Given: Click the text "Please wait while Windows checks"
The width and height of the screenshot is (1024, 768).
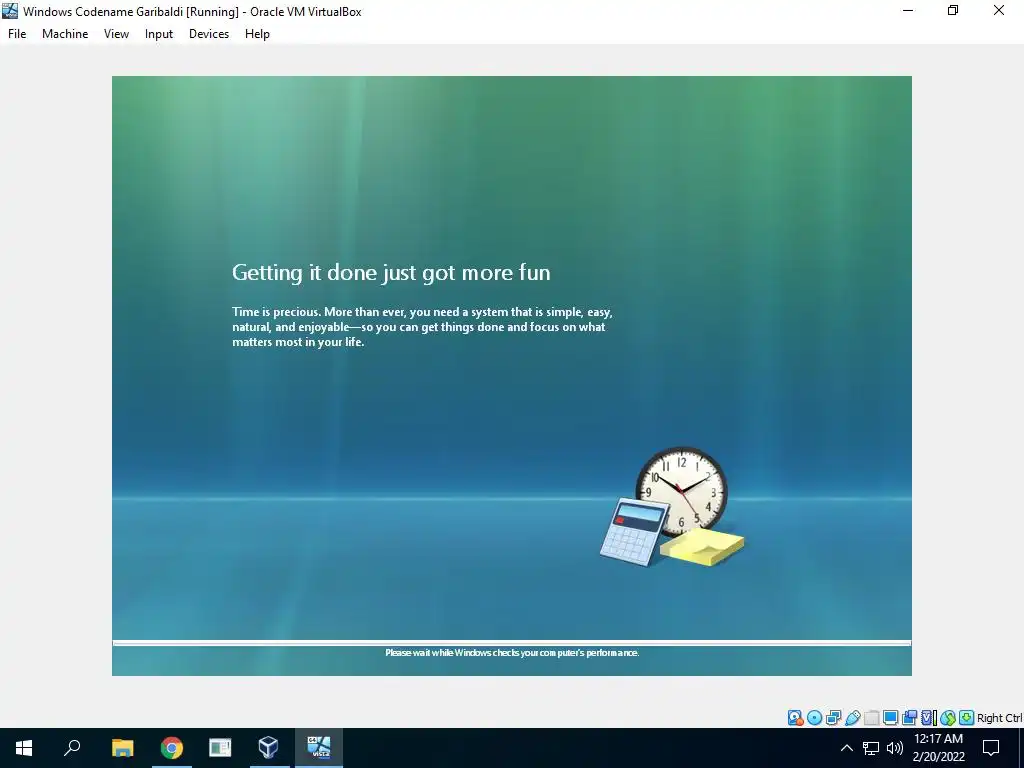Looking at the screenshot, I should click(x=453, y=652).
